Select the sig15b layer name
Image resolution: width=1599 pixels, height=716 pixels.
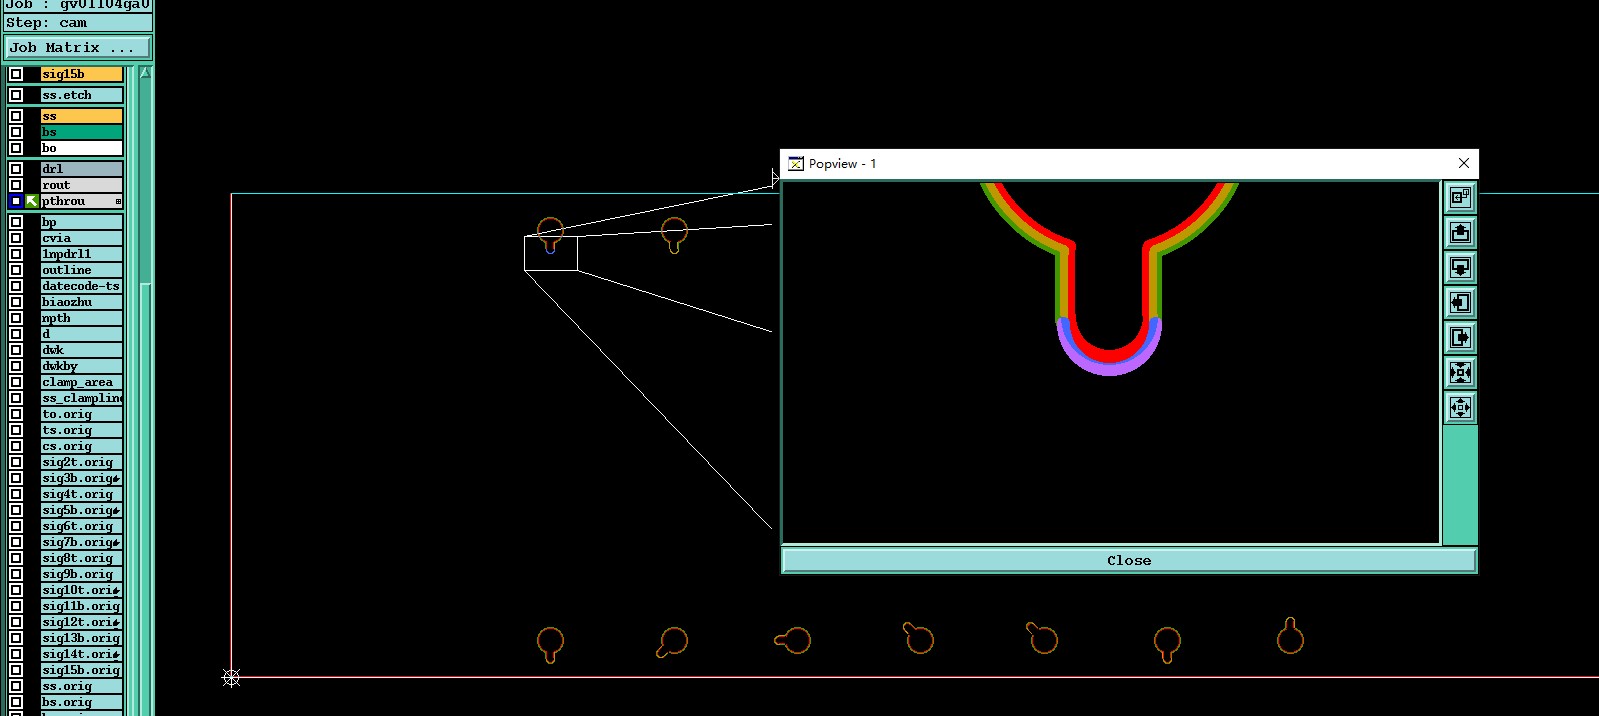tap(81, 74)
